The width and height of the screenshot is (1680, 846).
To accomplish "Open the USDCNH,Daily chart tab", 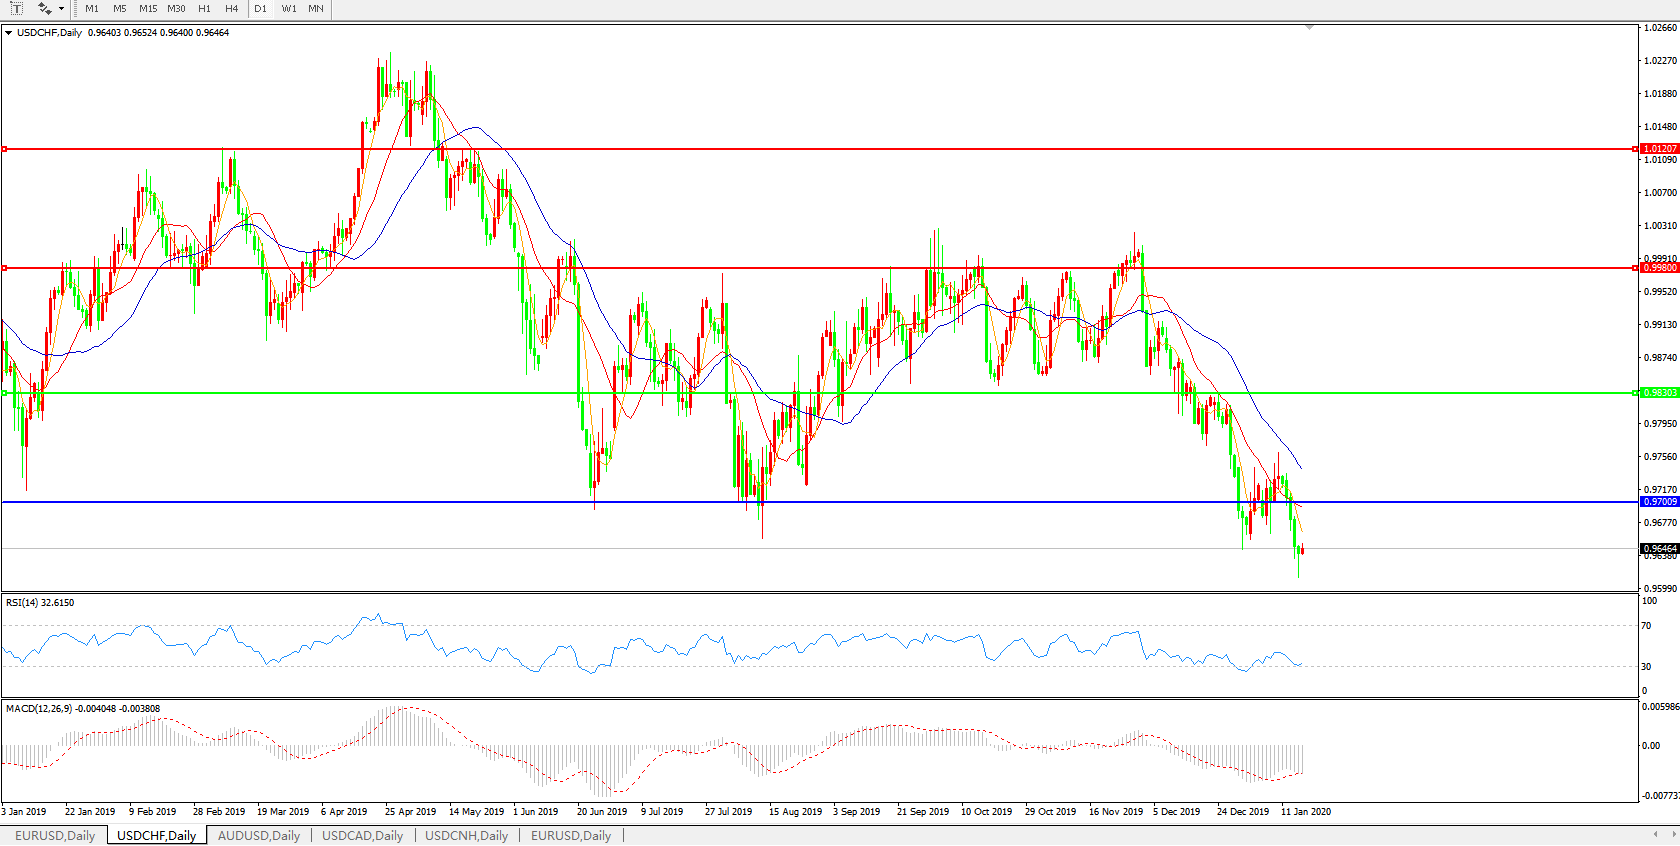I will [466, 836].
